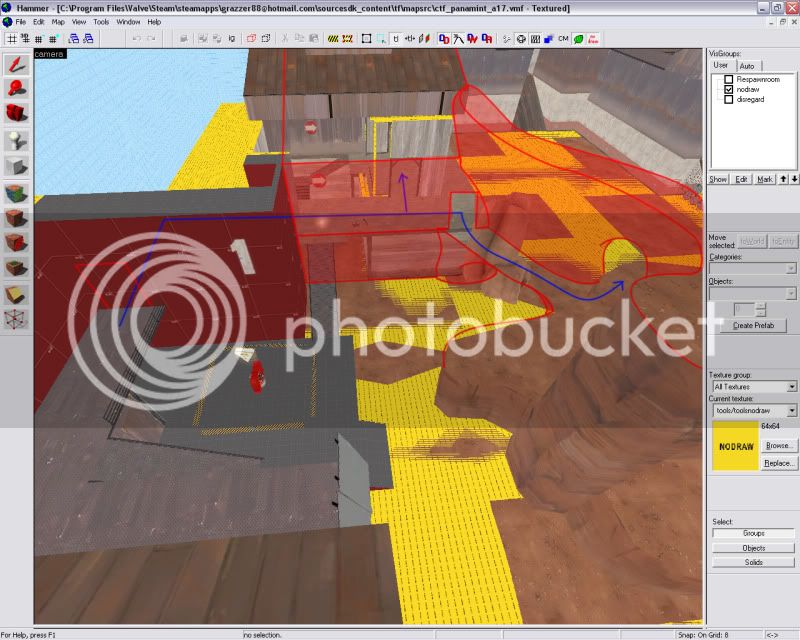
Task: Click the Larger Grid toolbar icon
Action: (x=53, y=39)
